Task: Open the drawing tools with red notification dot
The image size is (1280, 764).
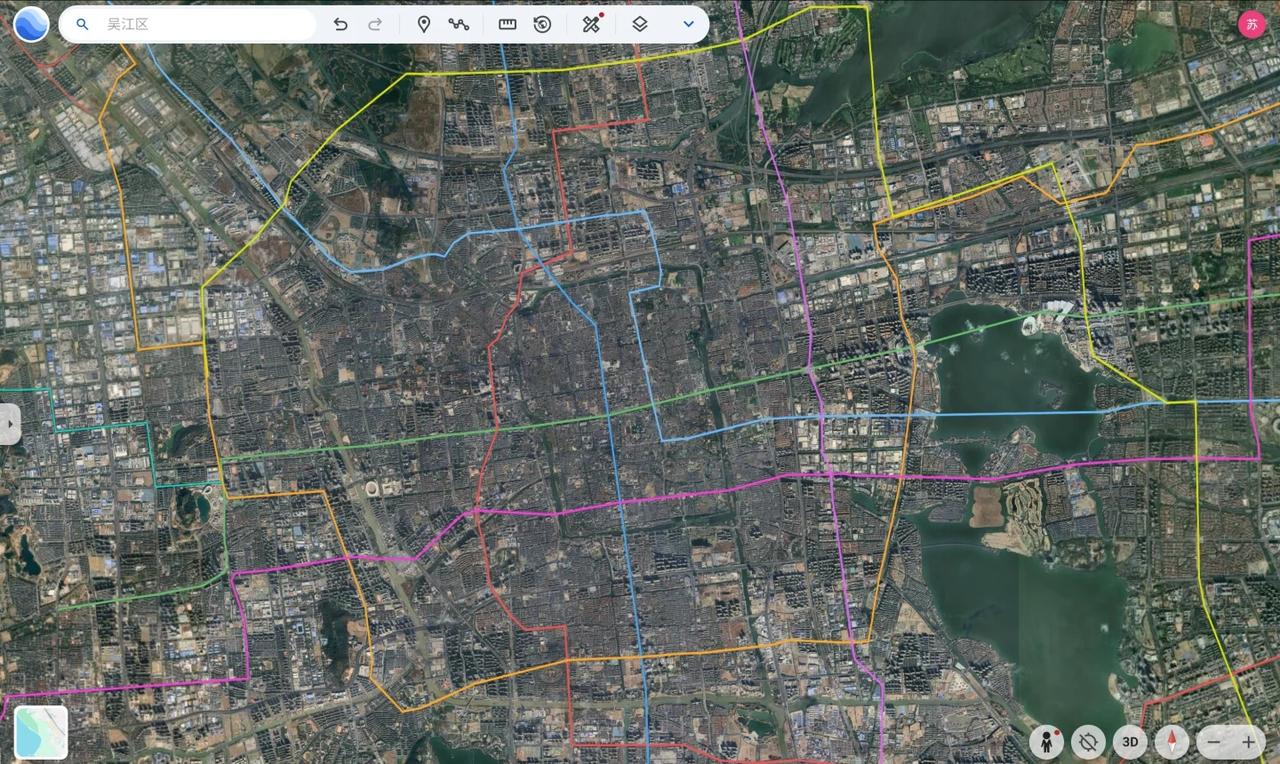Action: pos(590,23)
